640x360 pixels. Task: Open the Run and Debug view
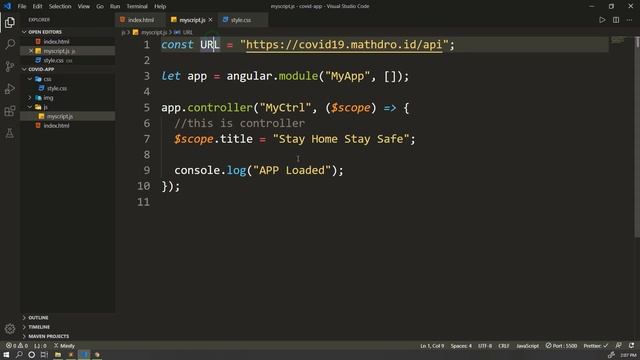point(10,89)
